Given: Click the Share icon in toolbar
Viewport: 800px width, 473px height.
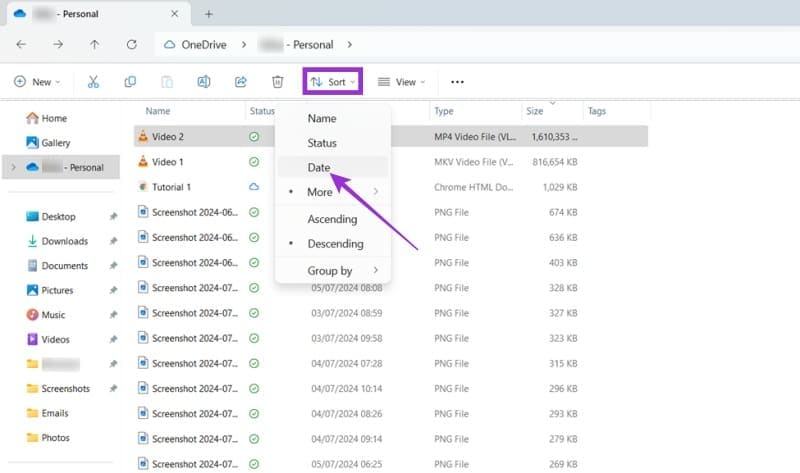Looking at the screenshot, I should (x=240, y=82).
